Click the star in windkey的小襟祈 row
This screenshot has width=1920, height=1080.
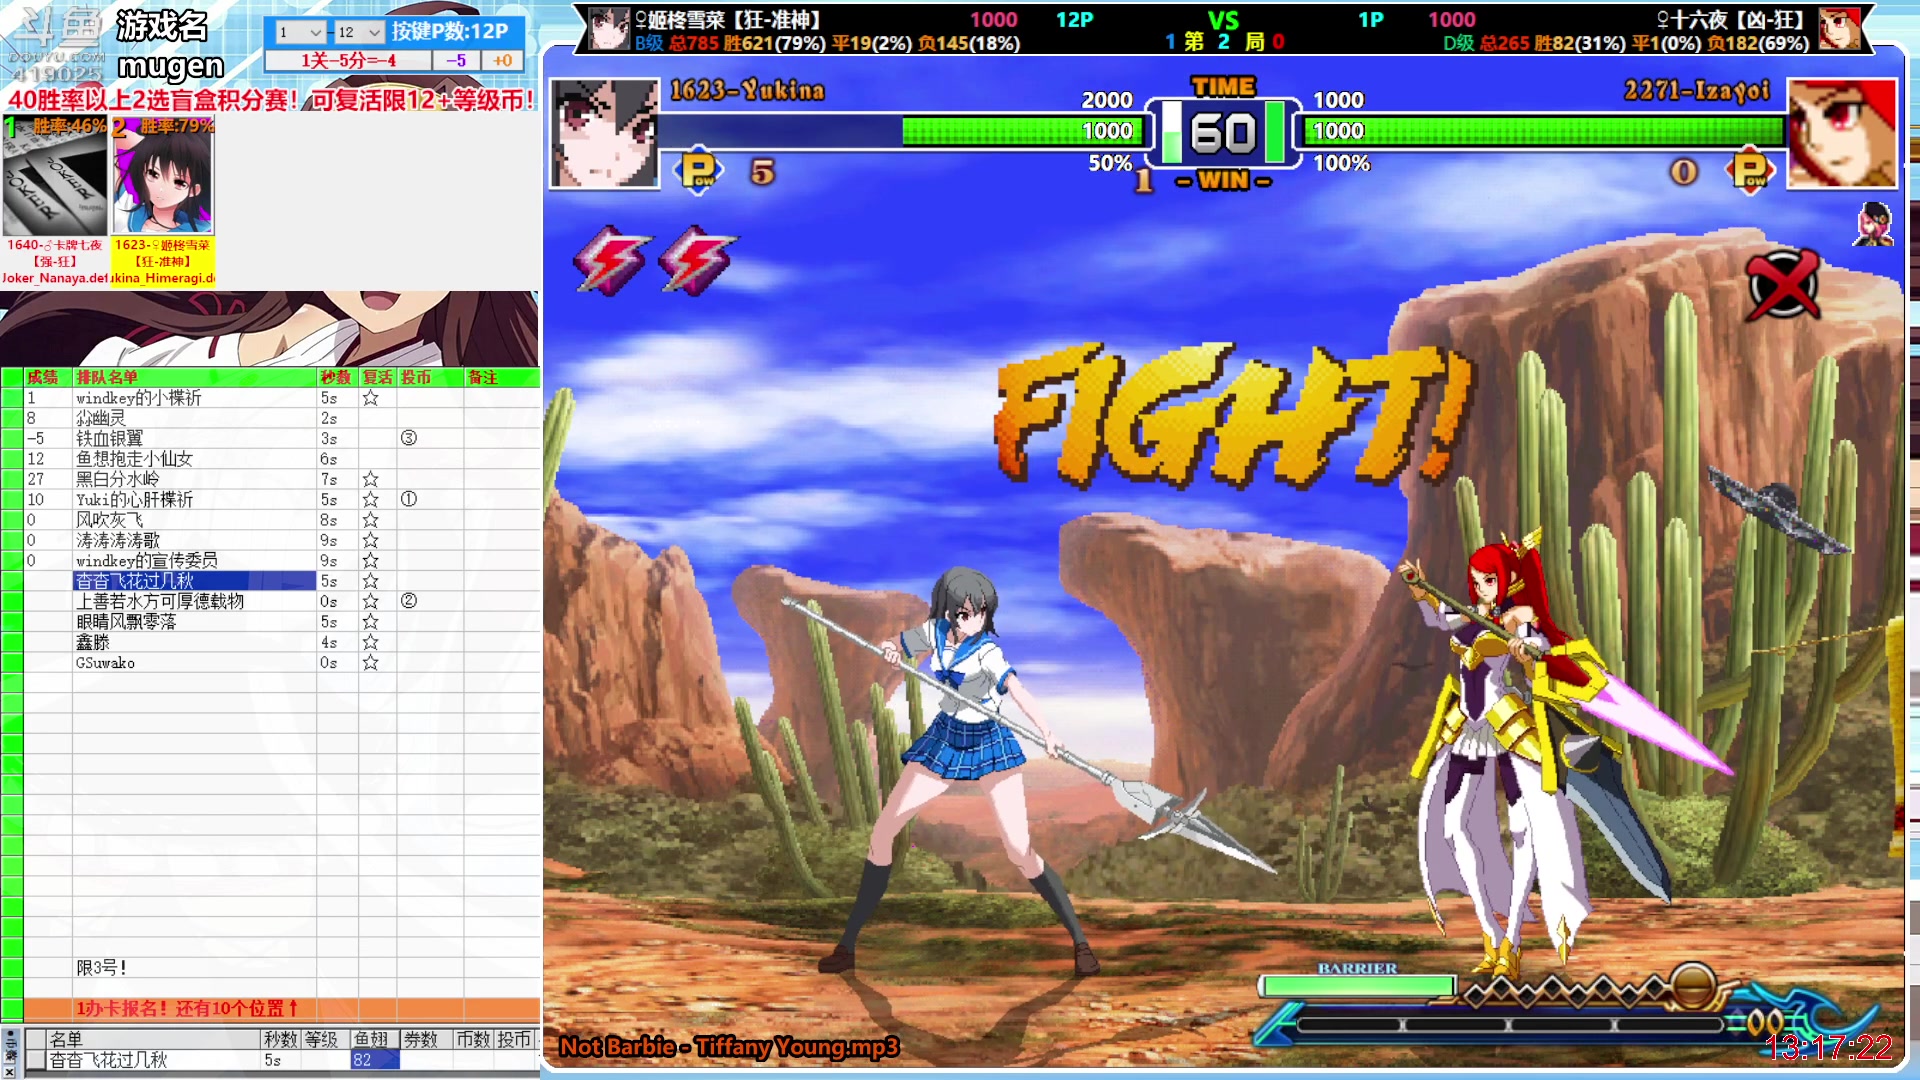click(370, 398)
